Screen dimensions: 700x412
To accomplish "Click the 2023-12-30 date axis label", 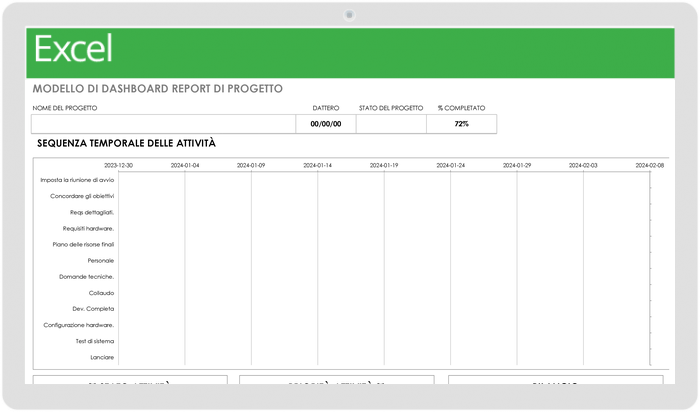I will pyautogui.click(x=118, y=165).
